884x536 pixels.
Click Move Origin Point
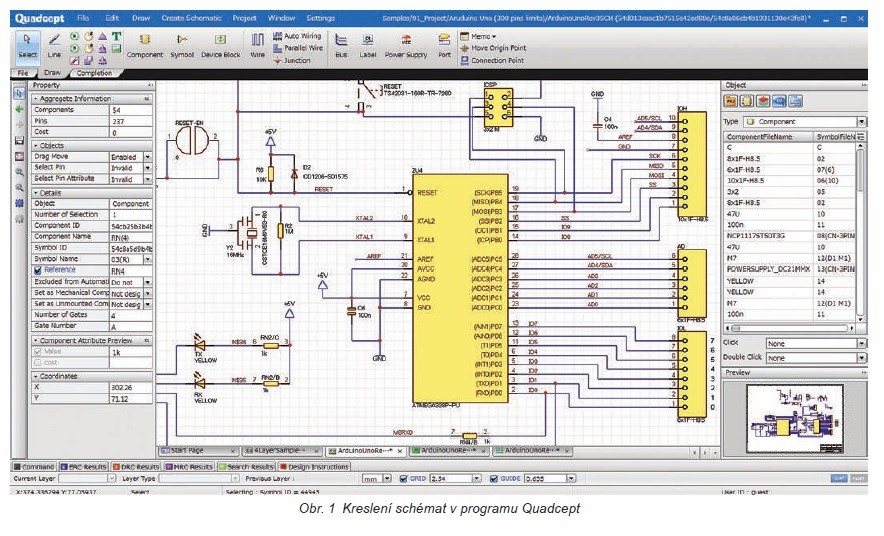coord(493,48)
